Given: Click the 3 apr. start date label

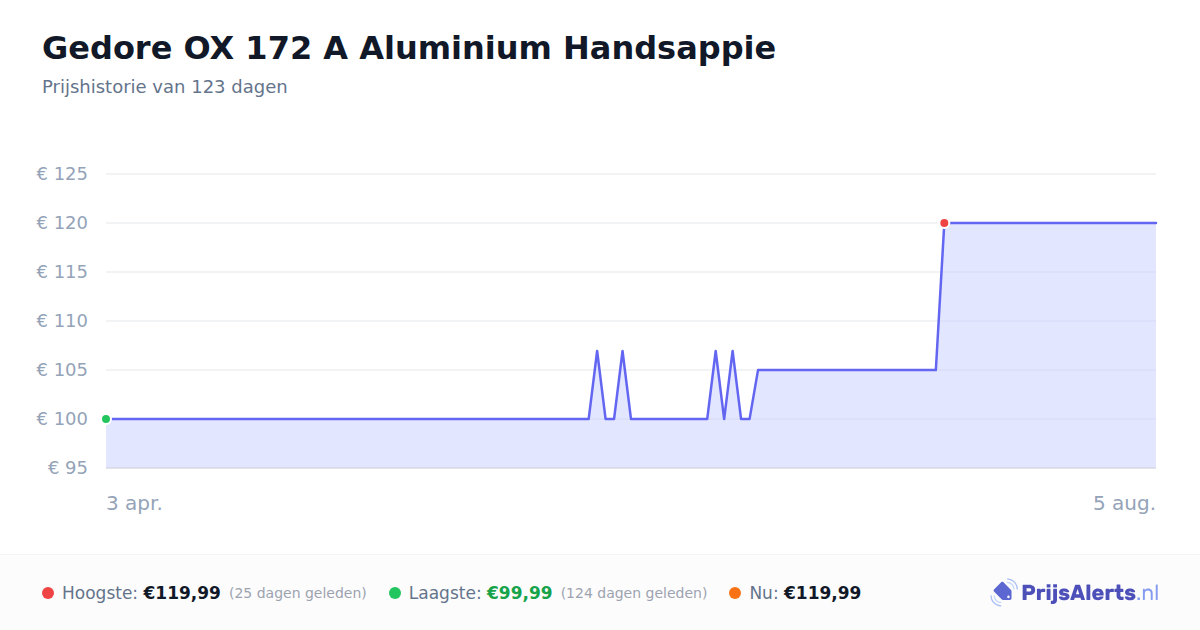Looking at the screenshot, I should [x=135, y=503].
